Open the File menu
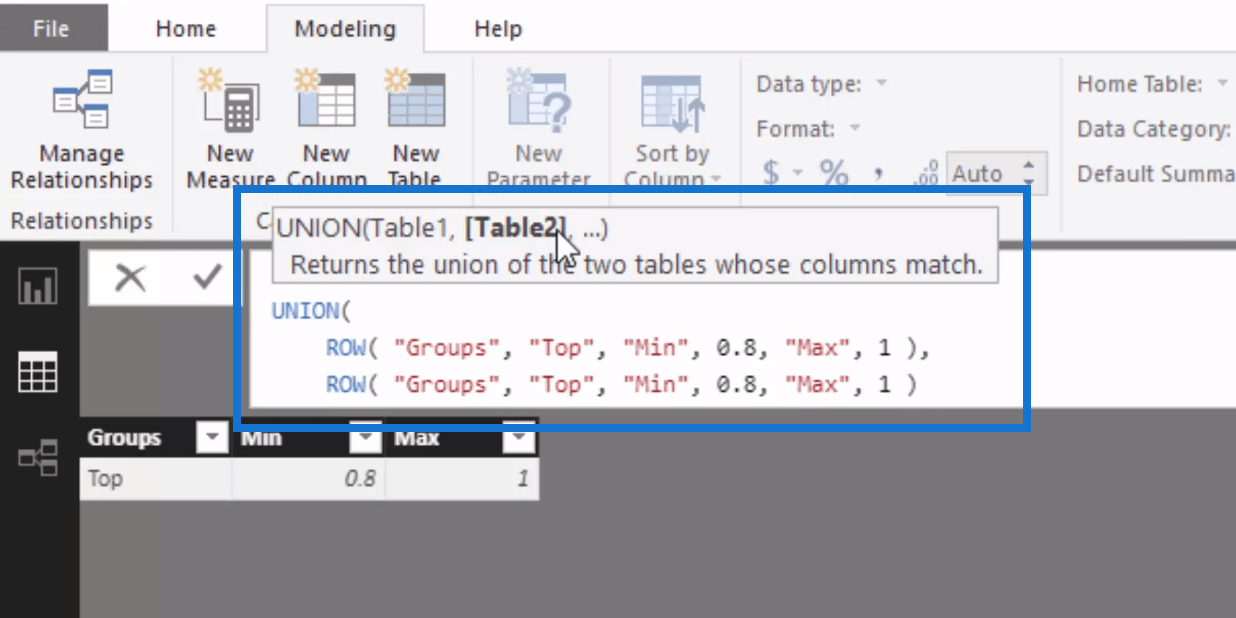 (x=50, y=28)
